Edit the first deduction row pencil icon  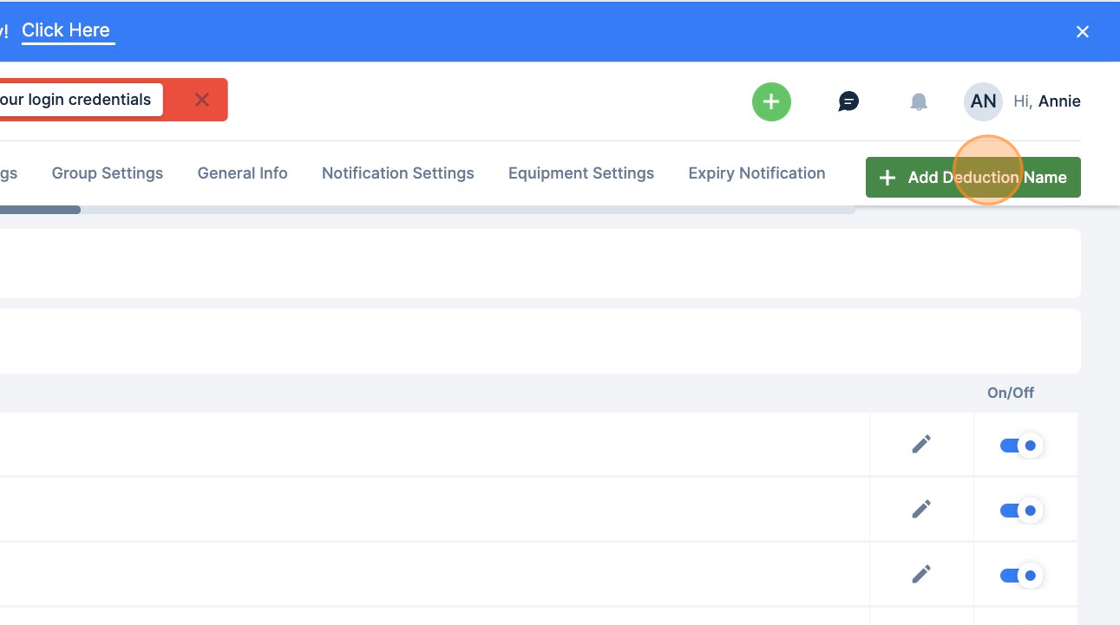click(x=921, y=444)
